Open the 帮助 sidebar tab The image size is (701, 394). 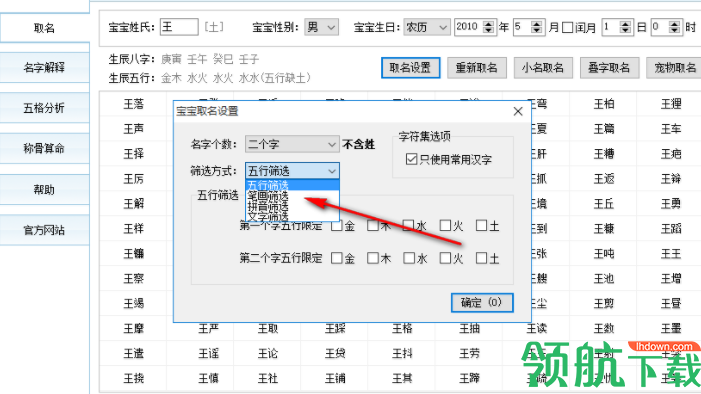coord(44,190)
